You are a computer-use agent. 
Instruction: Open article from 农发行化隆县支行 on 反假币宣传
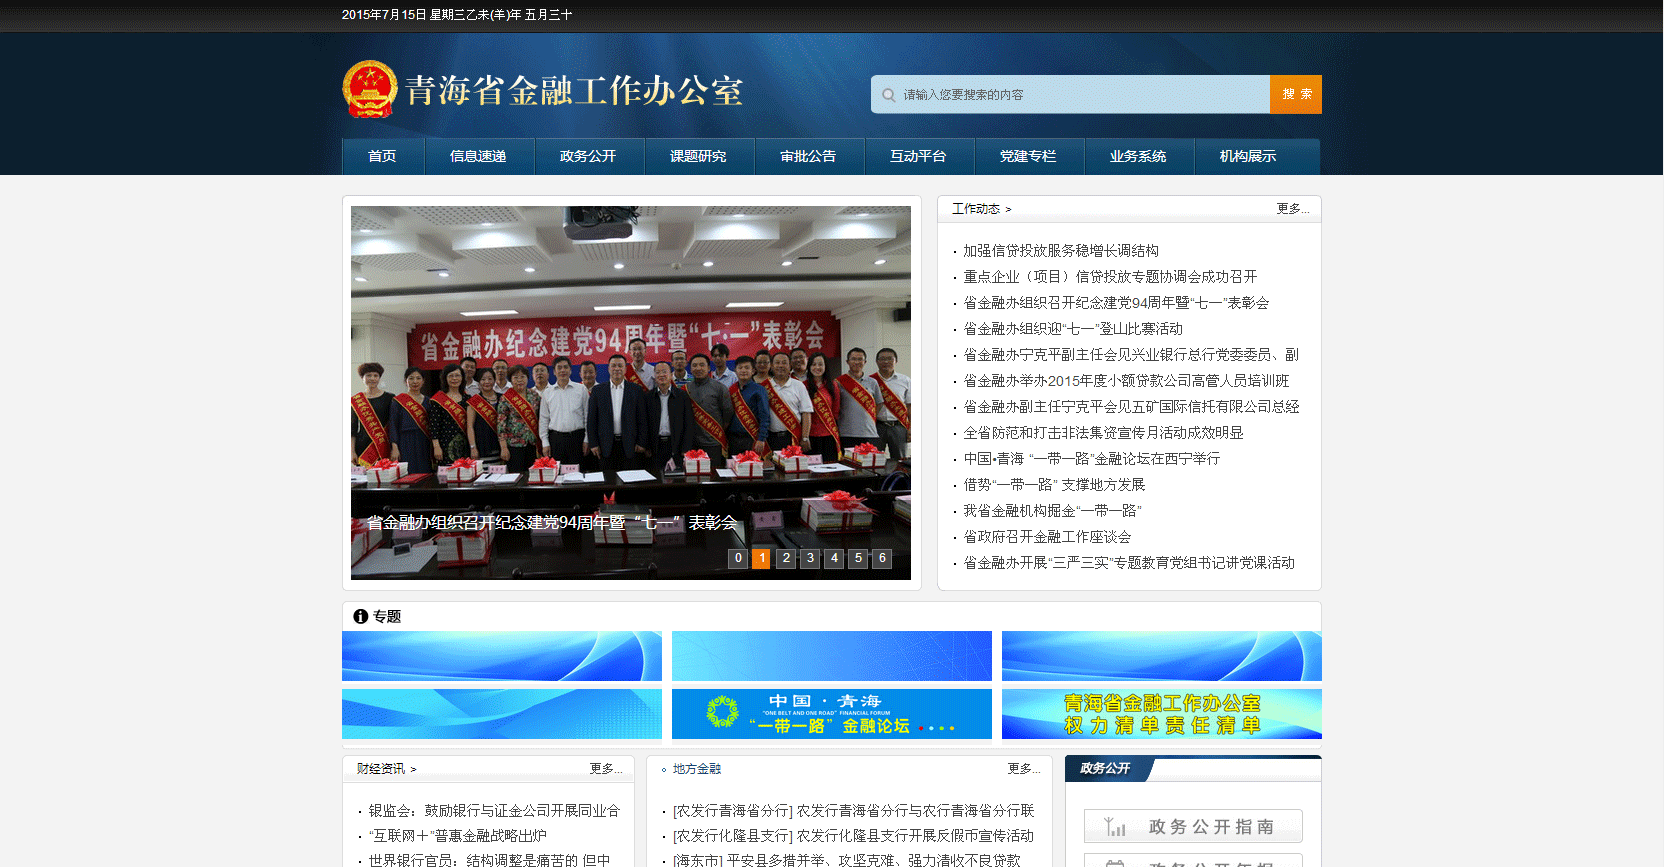click(853, 836)
